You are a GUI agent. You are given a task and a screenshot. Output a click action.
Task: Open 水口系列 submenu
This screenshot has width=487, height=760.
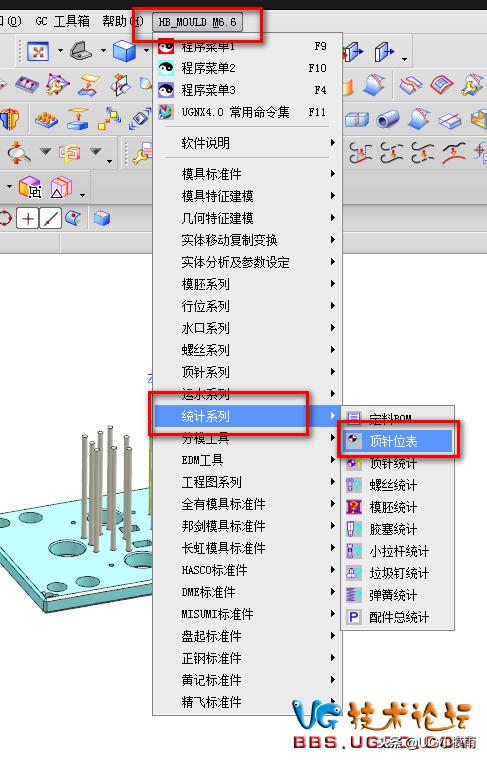[248, 328]
